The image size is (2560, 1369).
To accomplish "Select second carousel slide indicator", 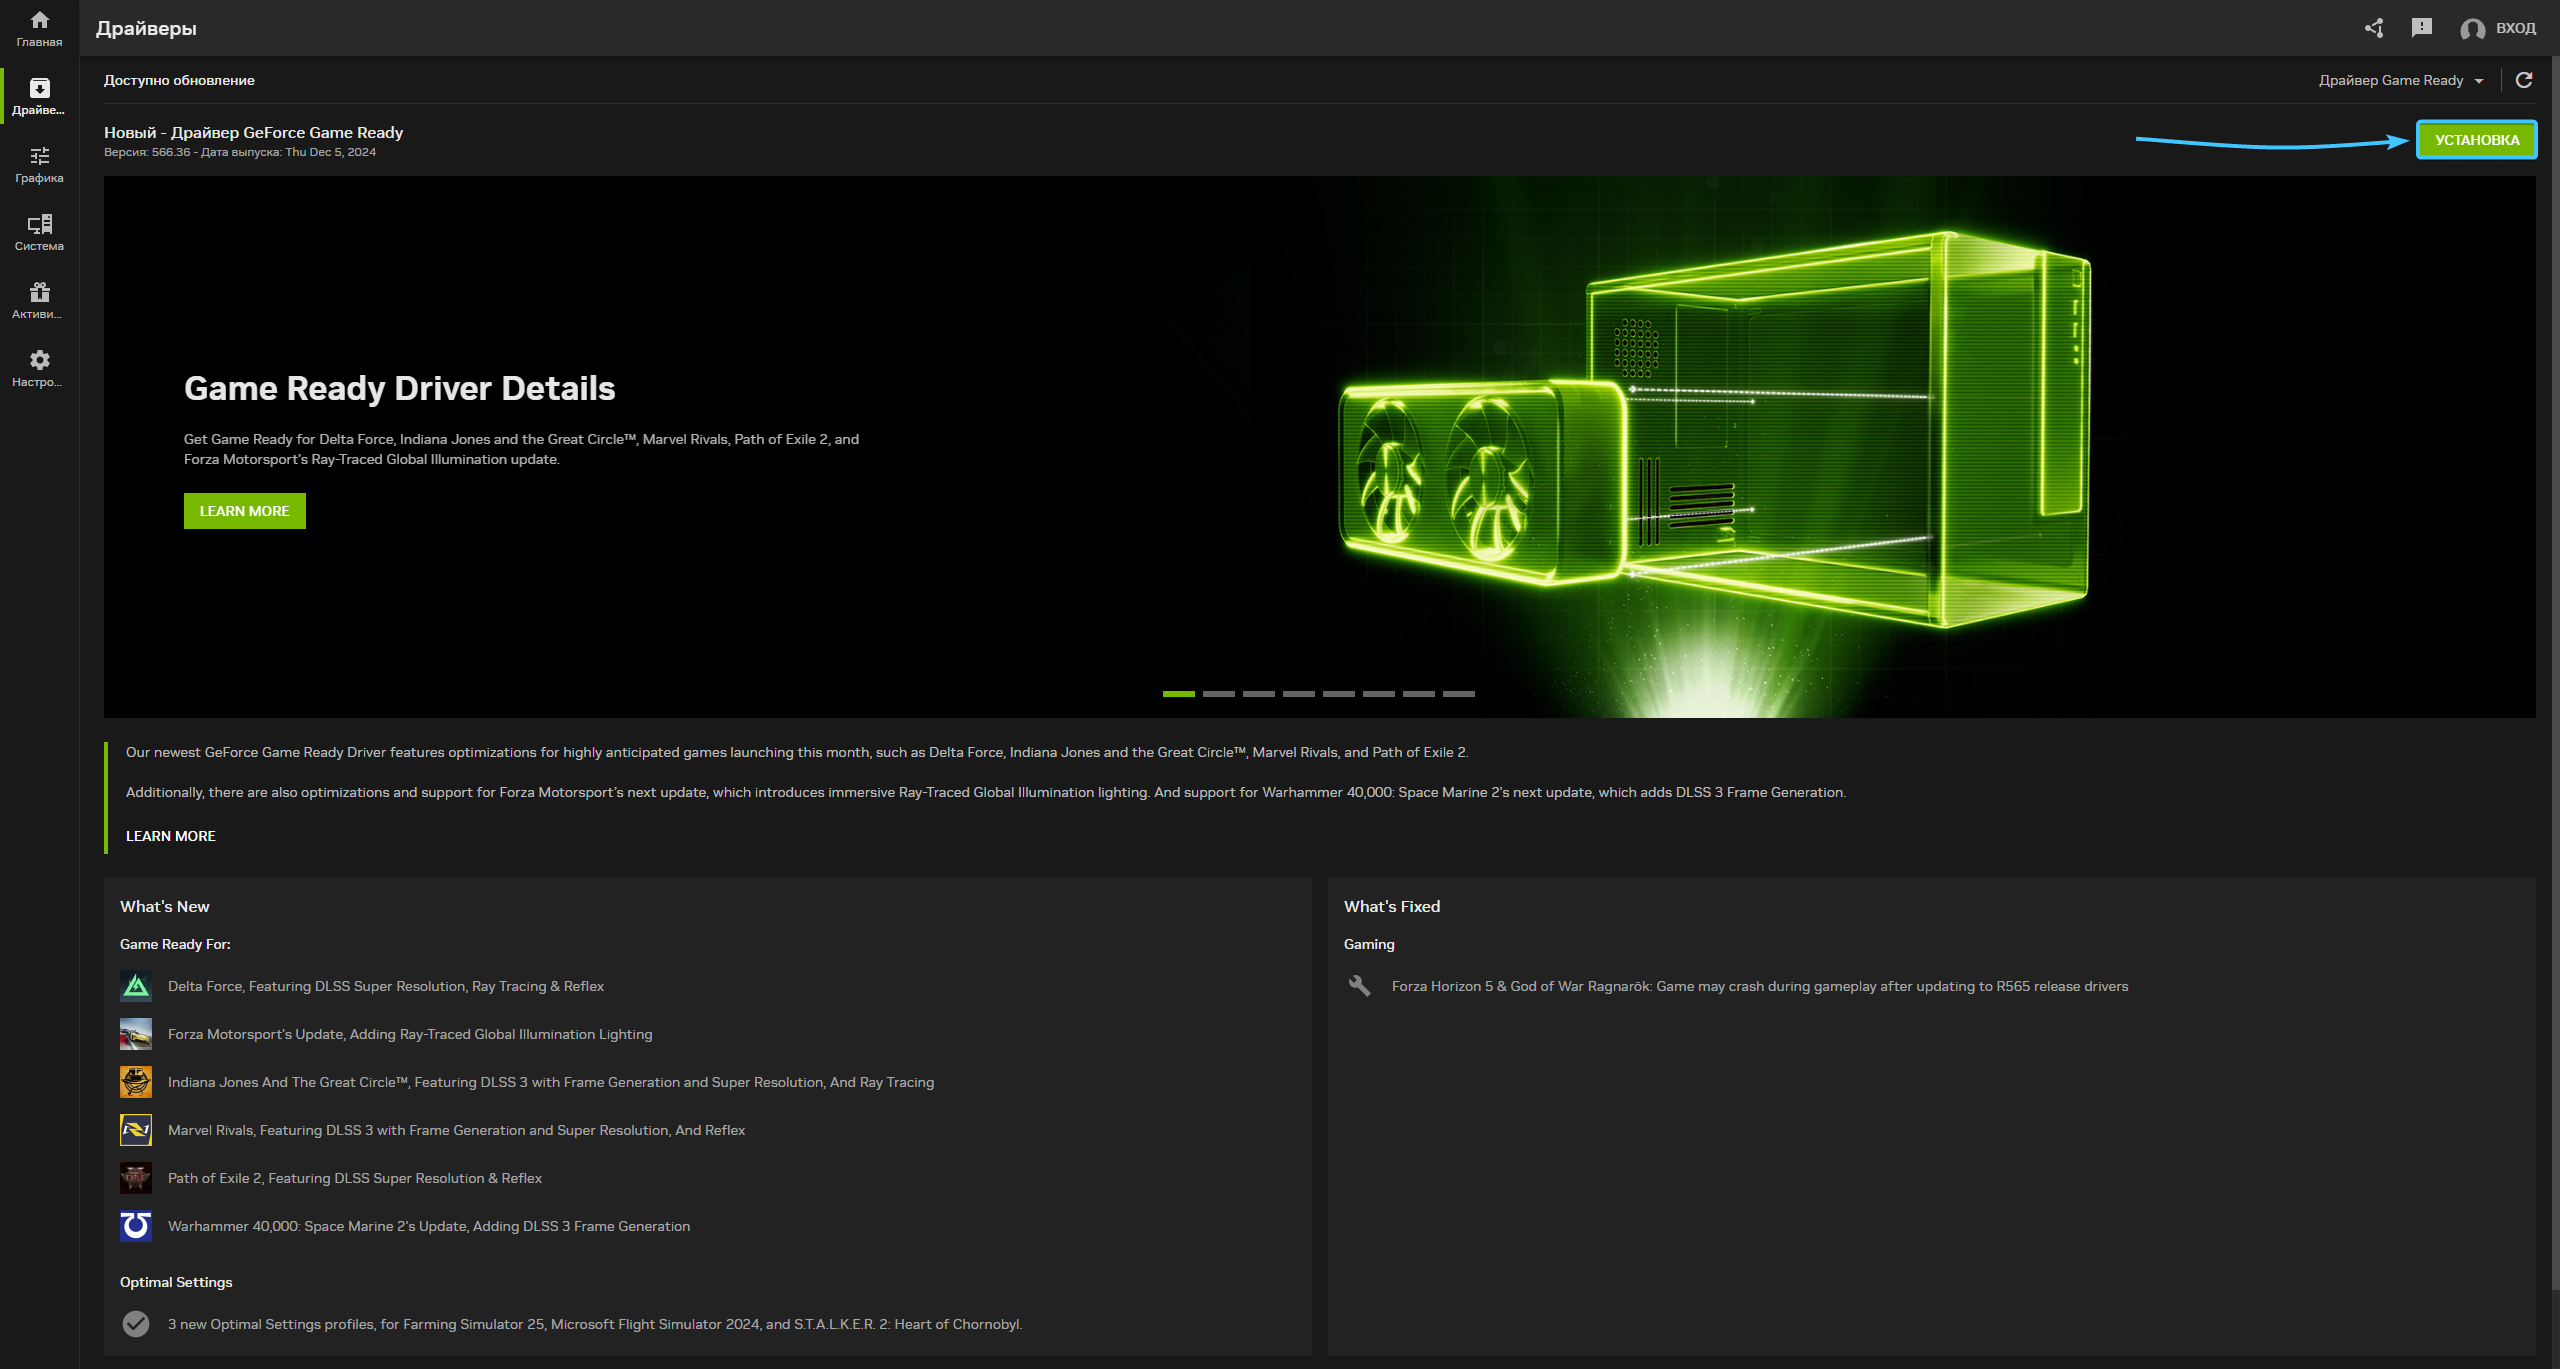I will 1219,693.
